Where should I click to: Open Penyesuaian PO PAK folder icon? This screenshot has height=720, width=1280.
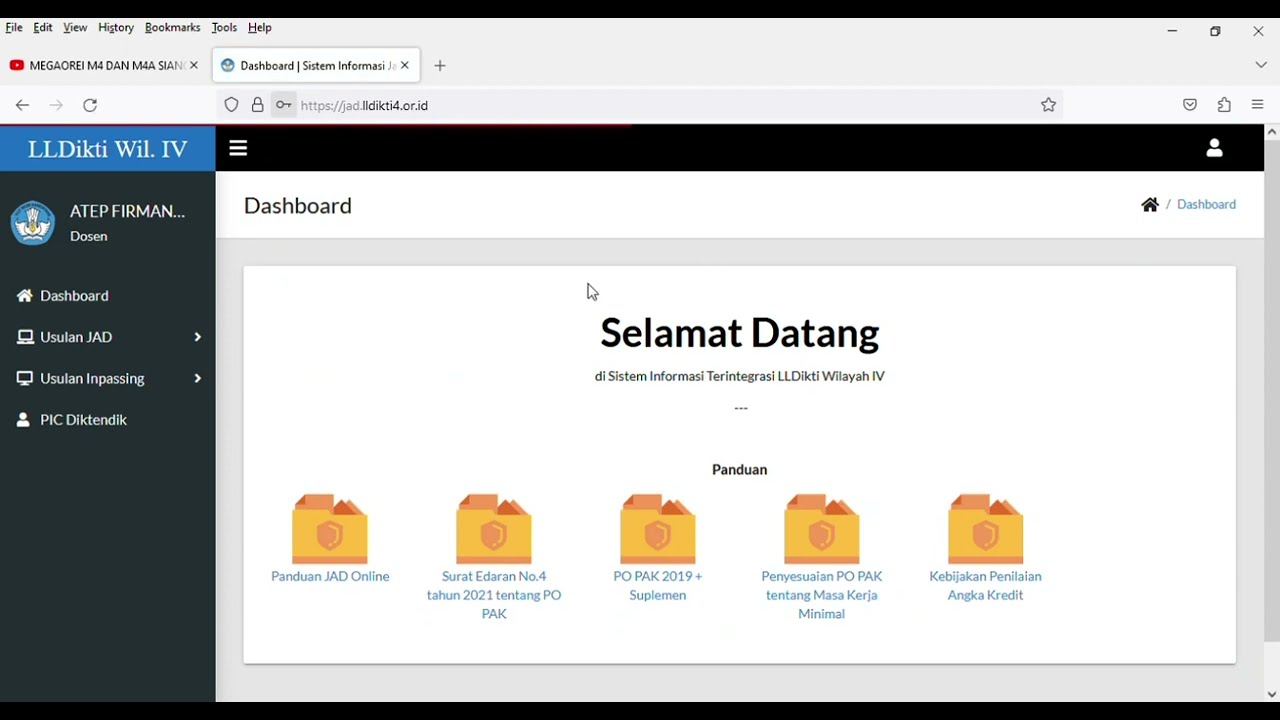coord(822,529)
